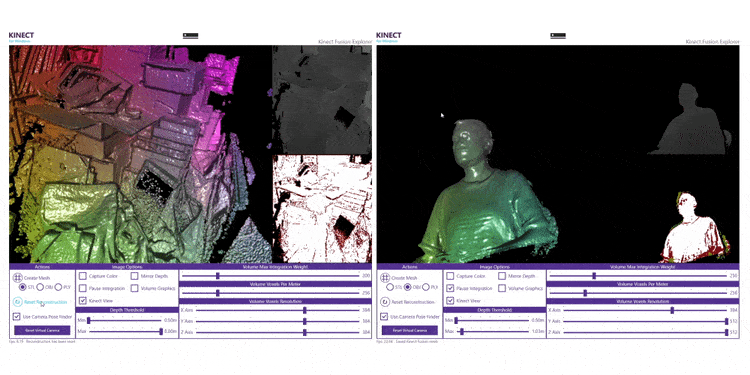The height and width of the screenshot is (375, 750).
Task: Click Create Mesh label in left window
Action: (37, 277)
